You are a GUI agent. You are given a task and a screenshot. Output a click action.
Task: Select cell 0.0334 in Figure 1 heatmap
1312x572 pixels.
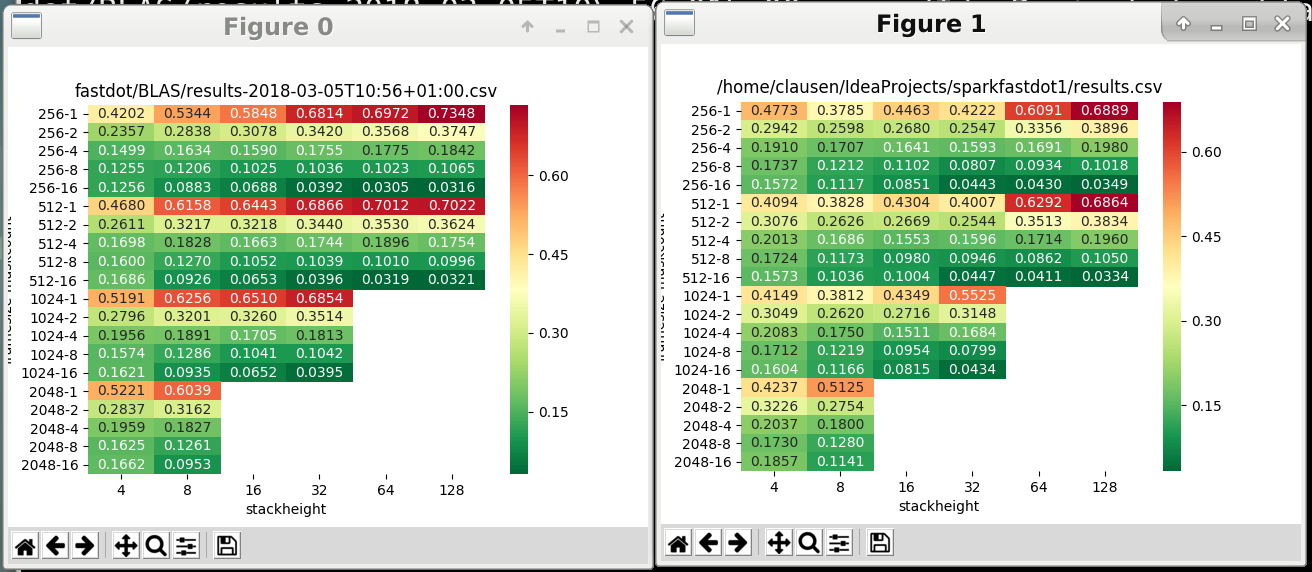click(1104, 277)
